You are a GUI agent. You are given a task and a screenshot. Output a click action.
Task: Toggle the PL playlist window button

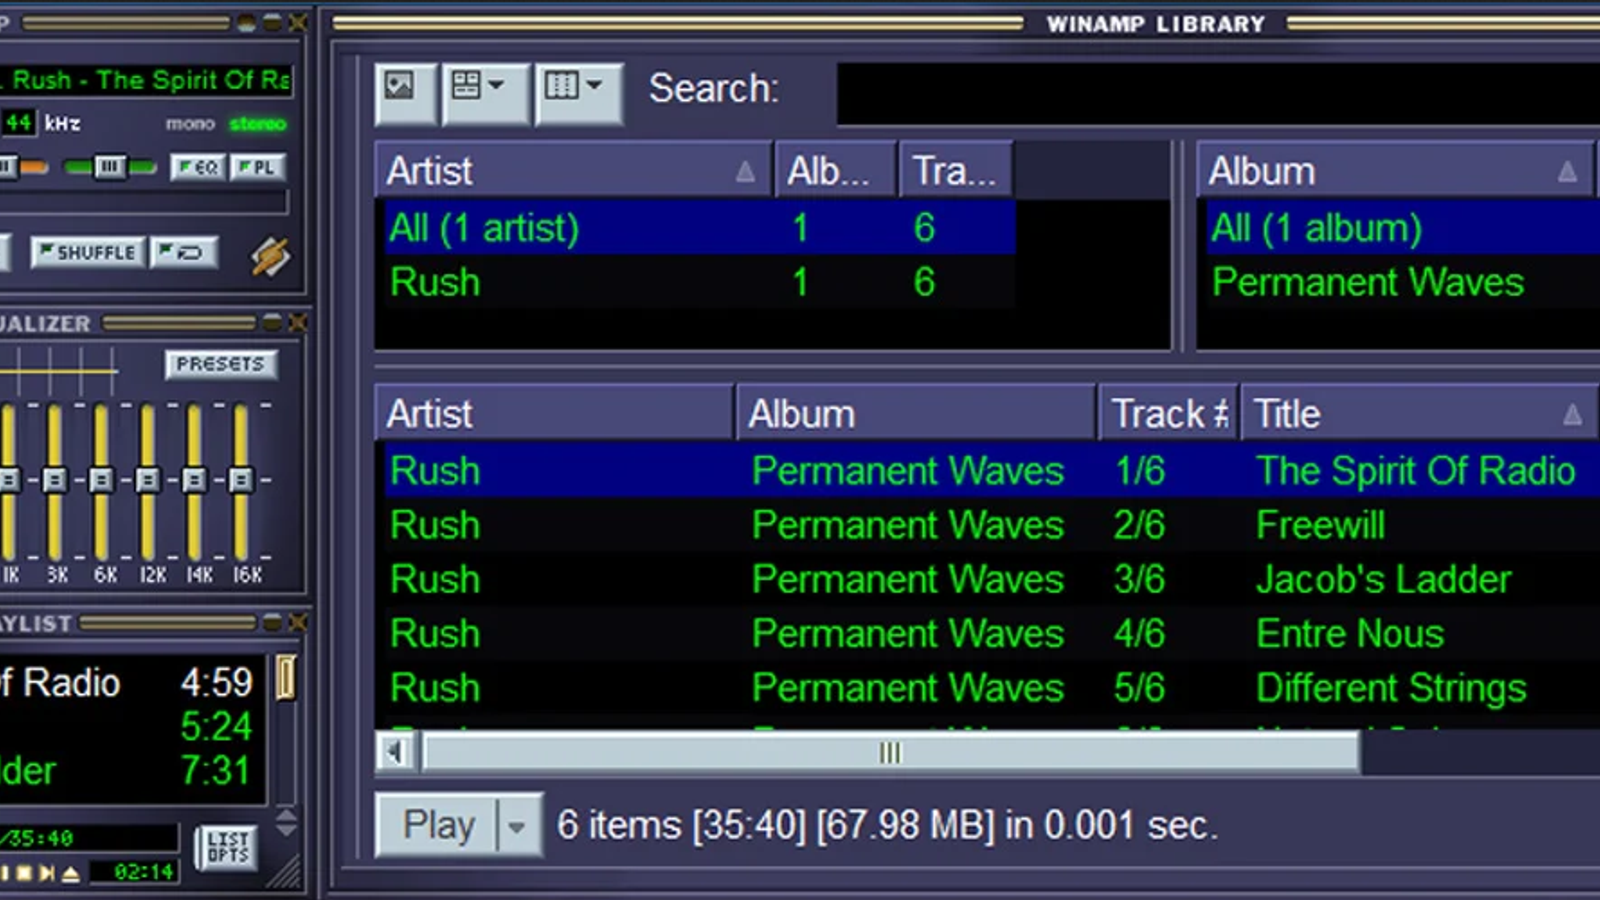[x=257, y=167]
